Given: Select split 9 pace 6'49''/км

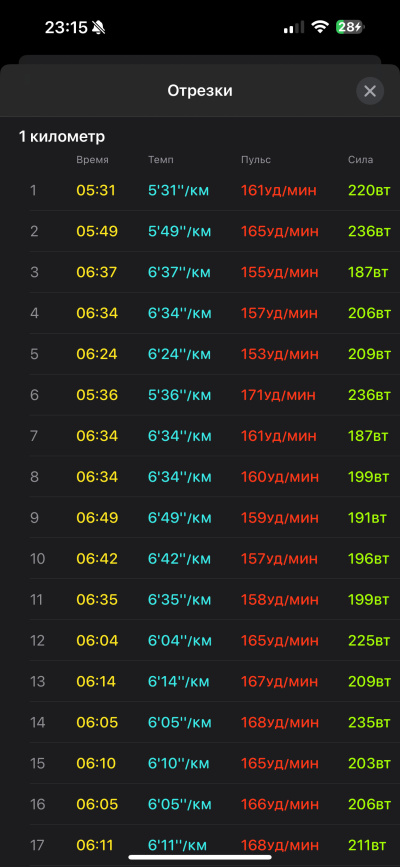Looking at the screenshot, I should pos(180,518).
